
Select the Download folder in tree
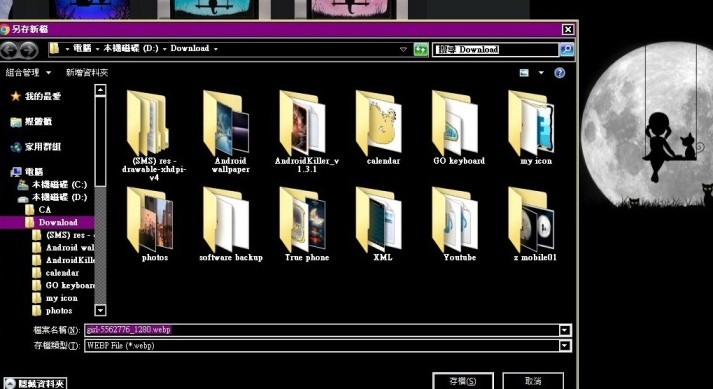(x=47, y=222)
